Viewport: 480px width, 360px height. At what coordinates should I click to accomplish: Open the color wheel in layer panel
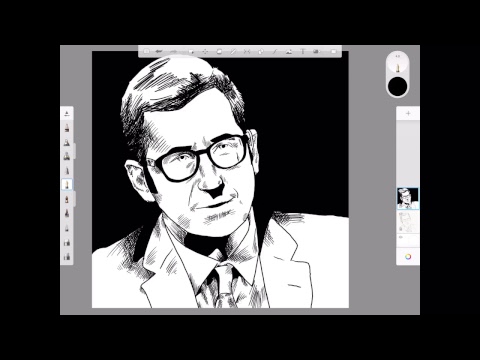click(x=408, y=257)
